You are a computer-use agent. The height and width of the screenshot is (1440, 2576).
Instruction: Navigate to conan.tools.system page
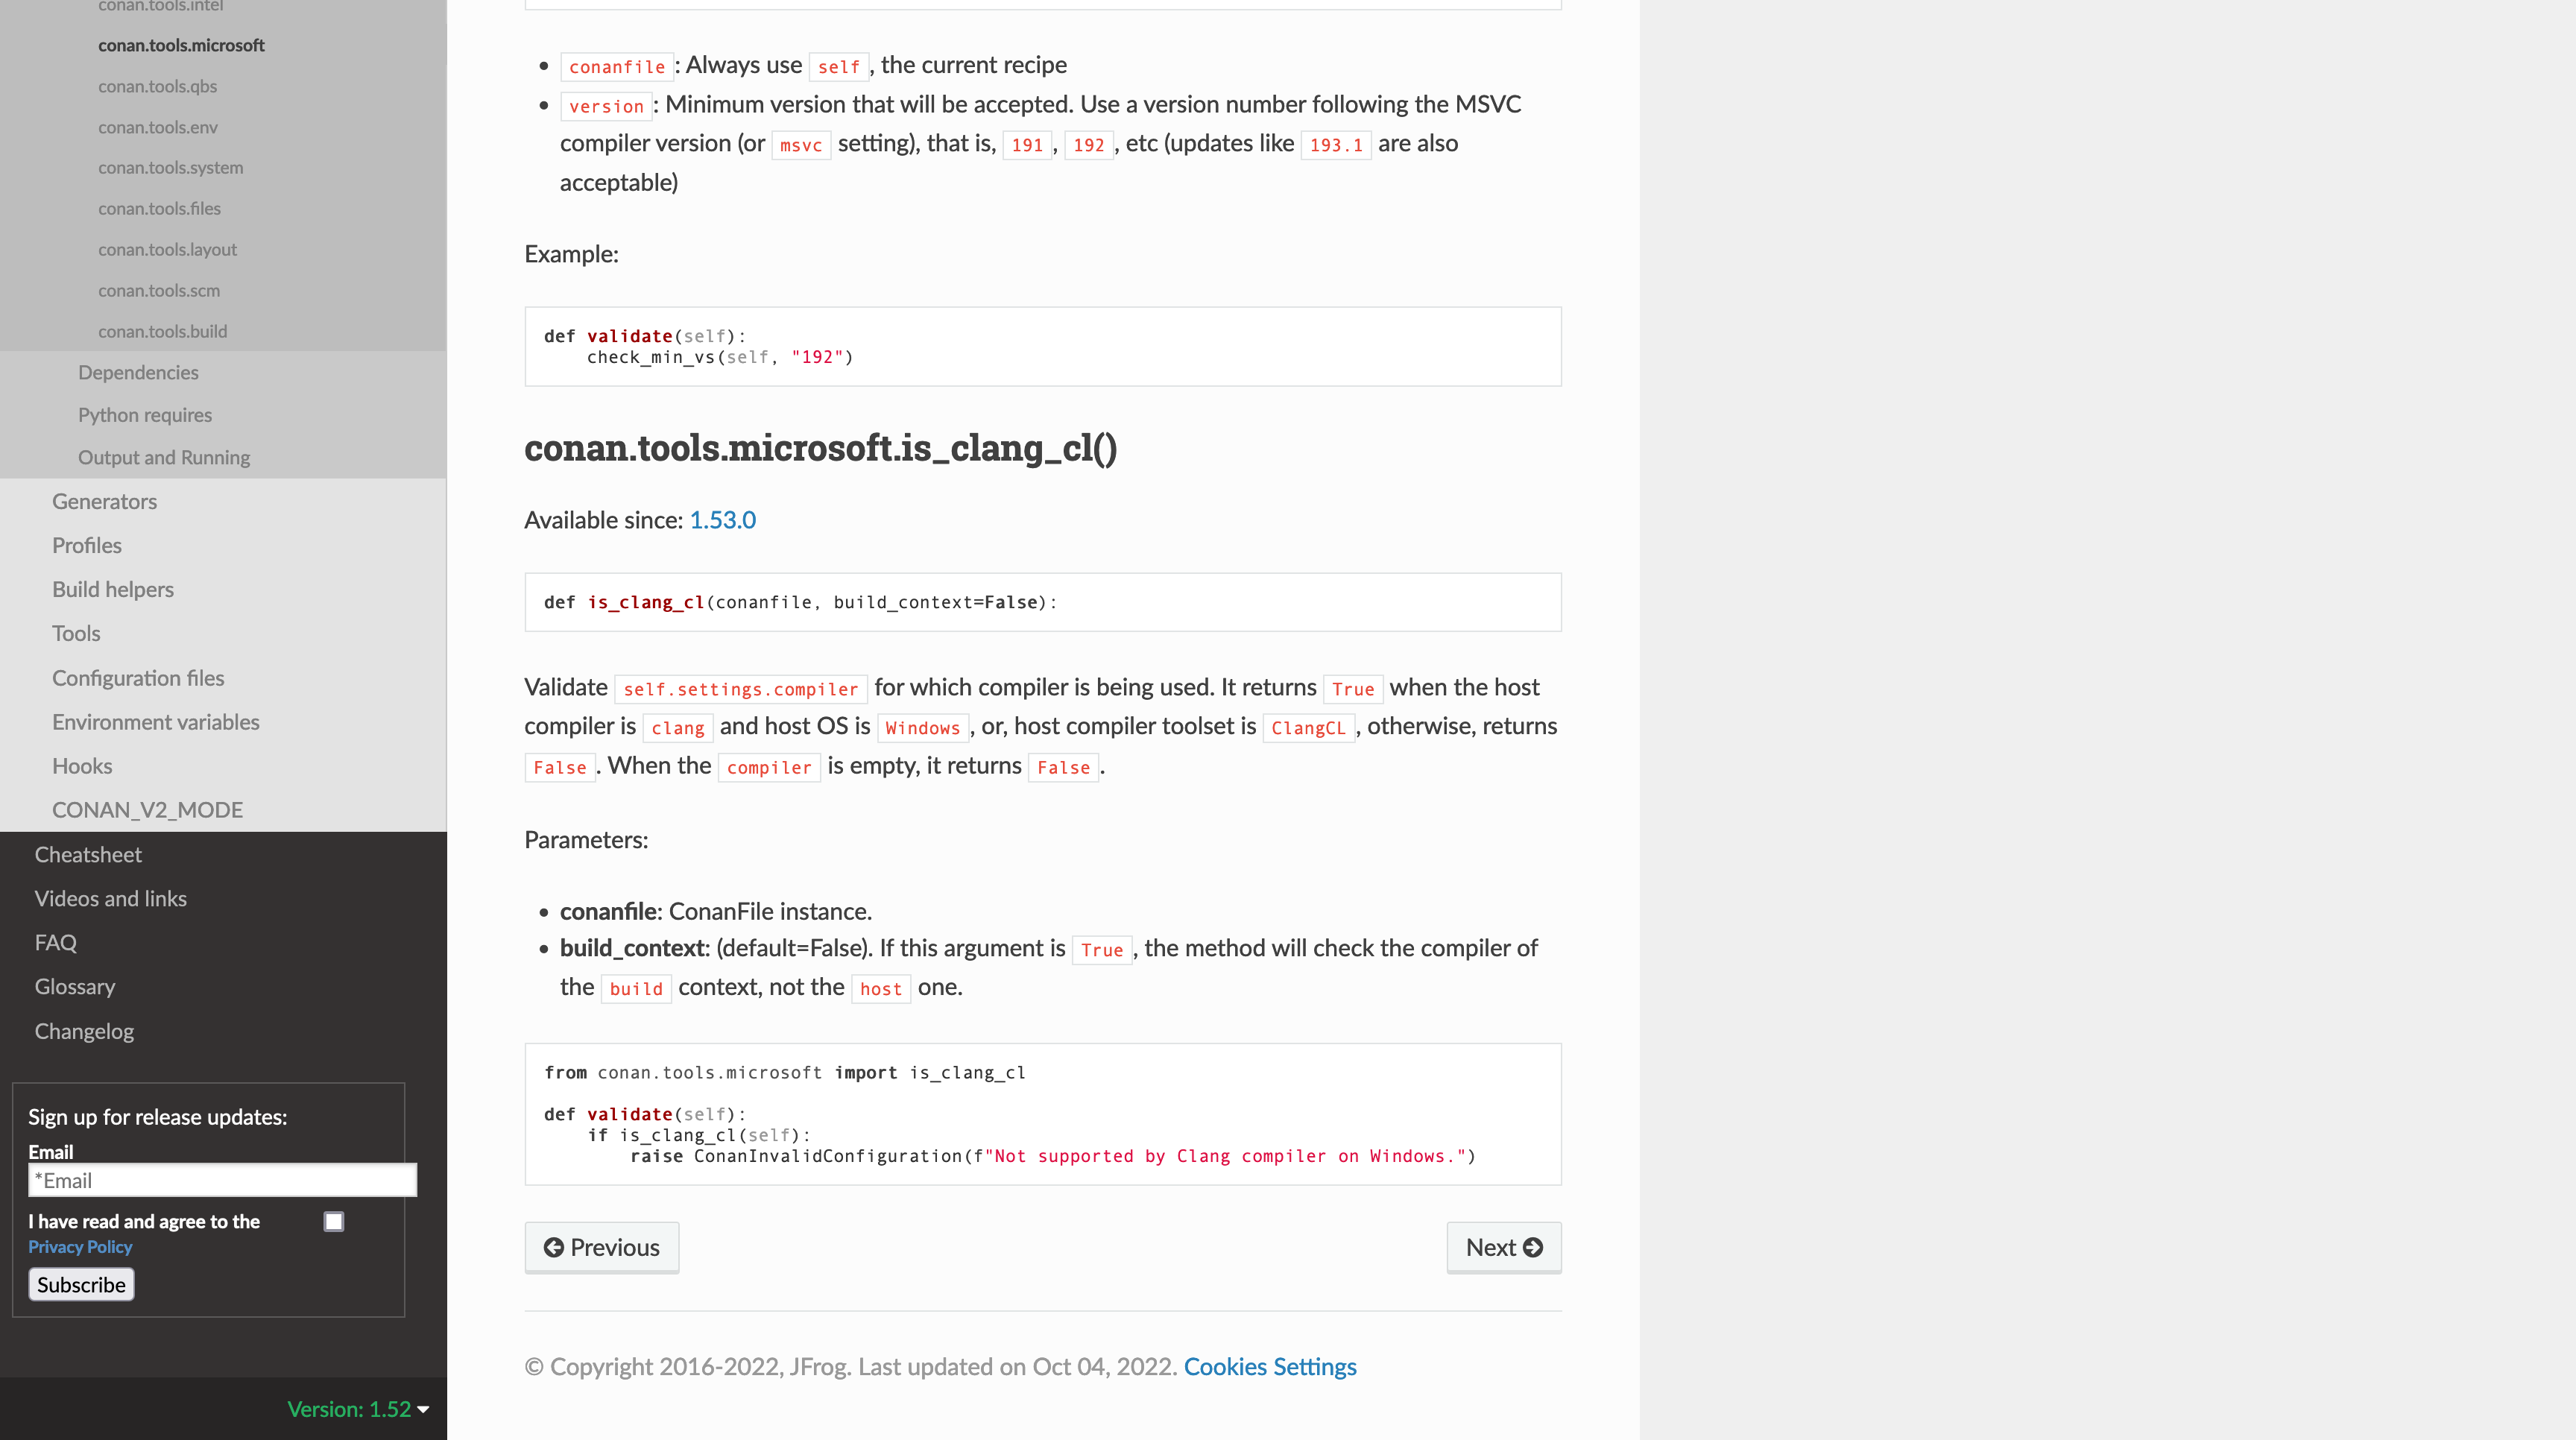pyautogui.click(x=171, y=167)
